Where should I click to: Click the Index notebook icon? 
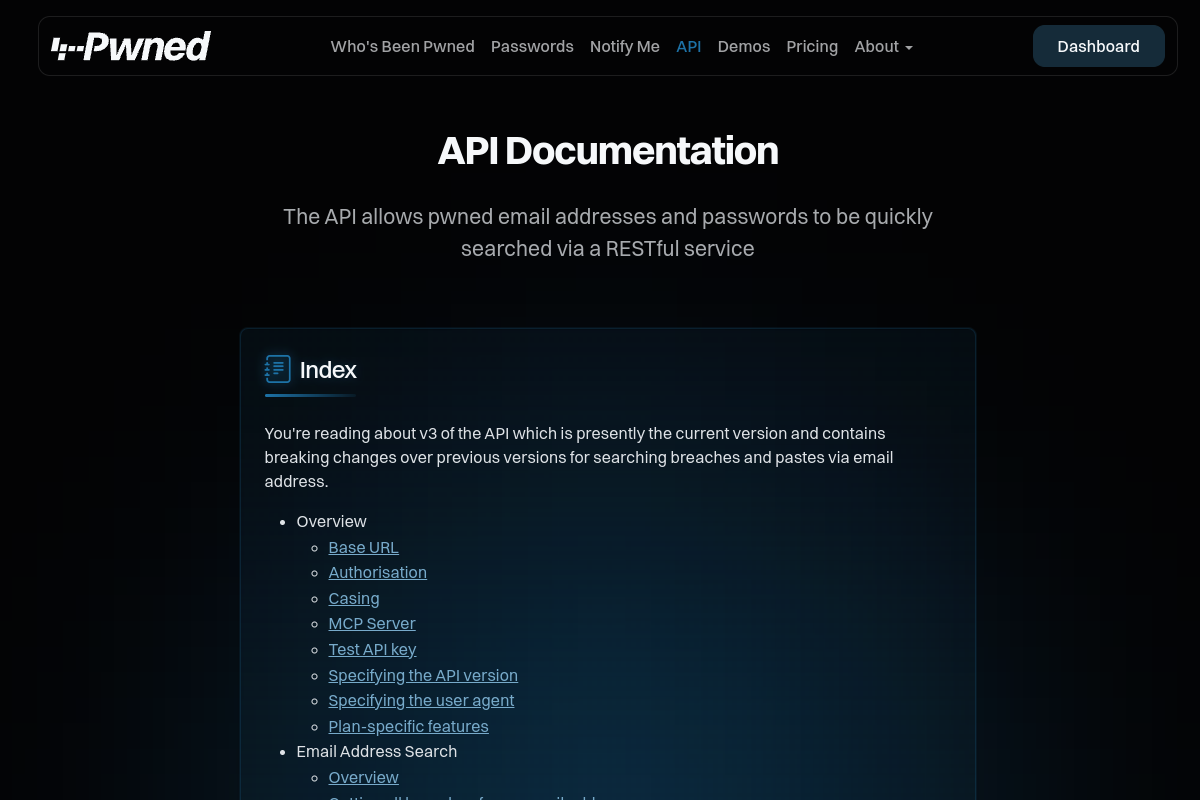click(278, 369)
